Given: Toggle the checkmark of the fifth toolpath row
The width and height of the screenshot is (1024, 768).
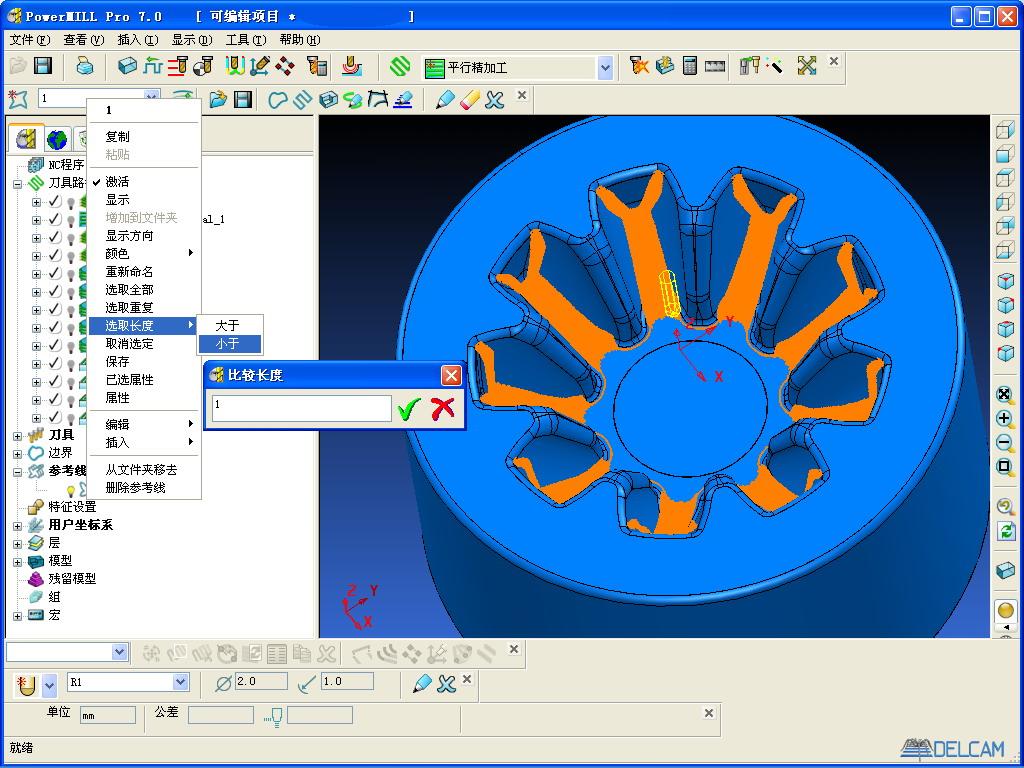Looking at the screenshot, I should click(x=55, y=273).
